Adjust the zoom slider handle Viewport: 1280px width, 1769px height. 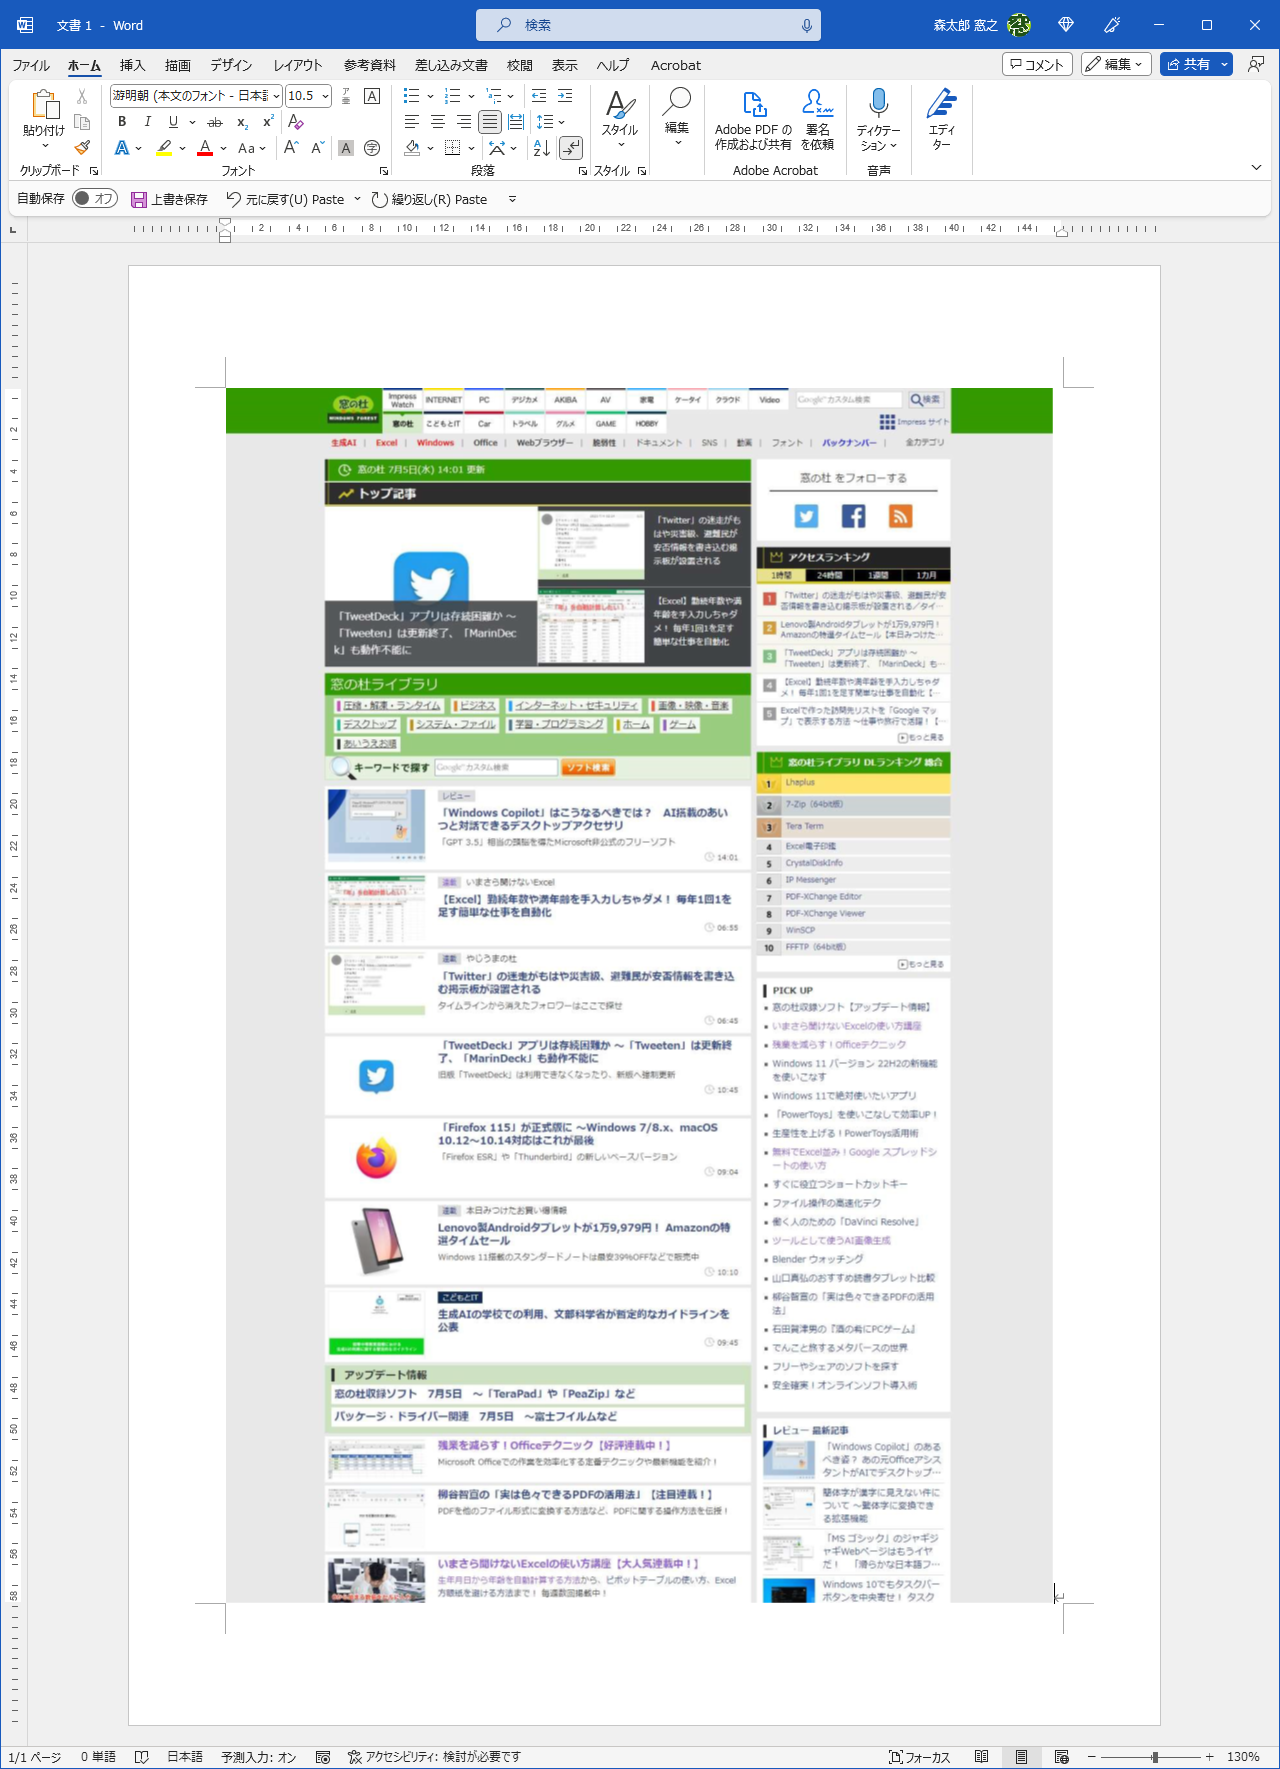click(1155, 1757)
